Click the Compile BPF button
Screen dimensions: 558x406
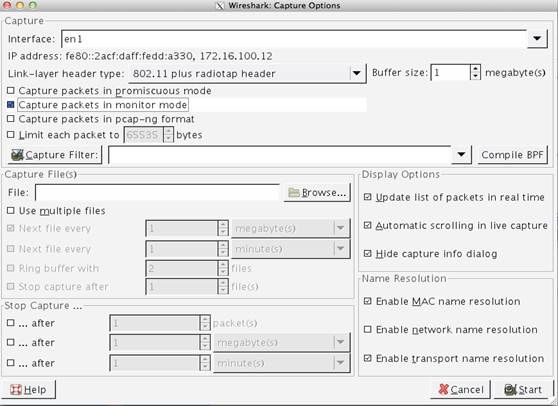pos(512,155)
